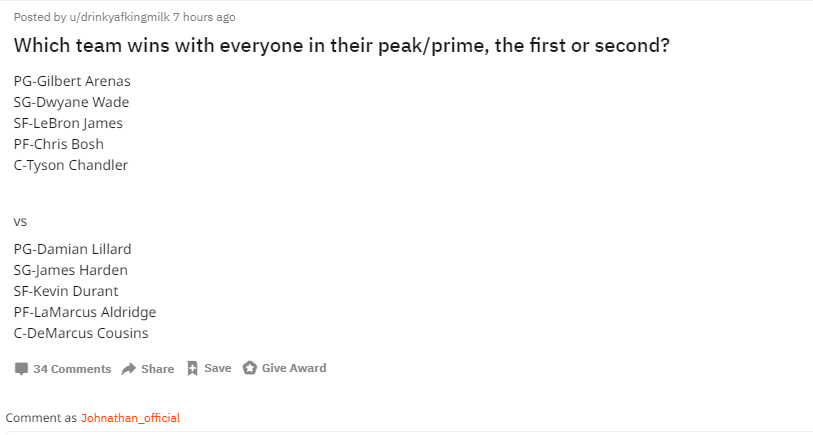Open u/drinkyafkingmilk user profile link

[119, 17]
